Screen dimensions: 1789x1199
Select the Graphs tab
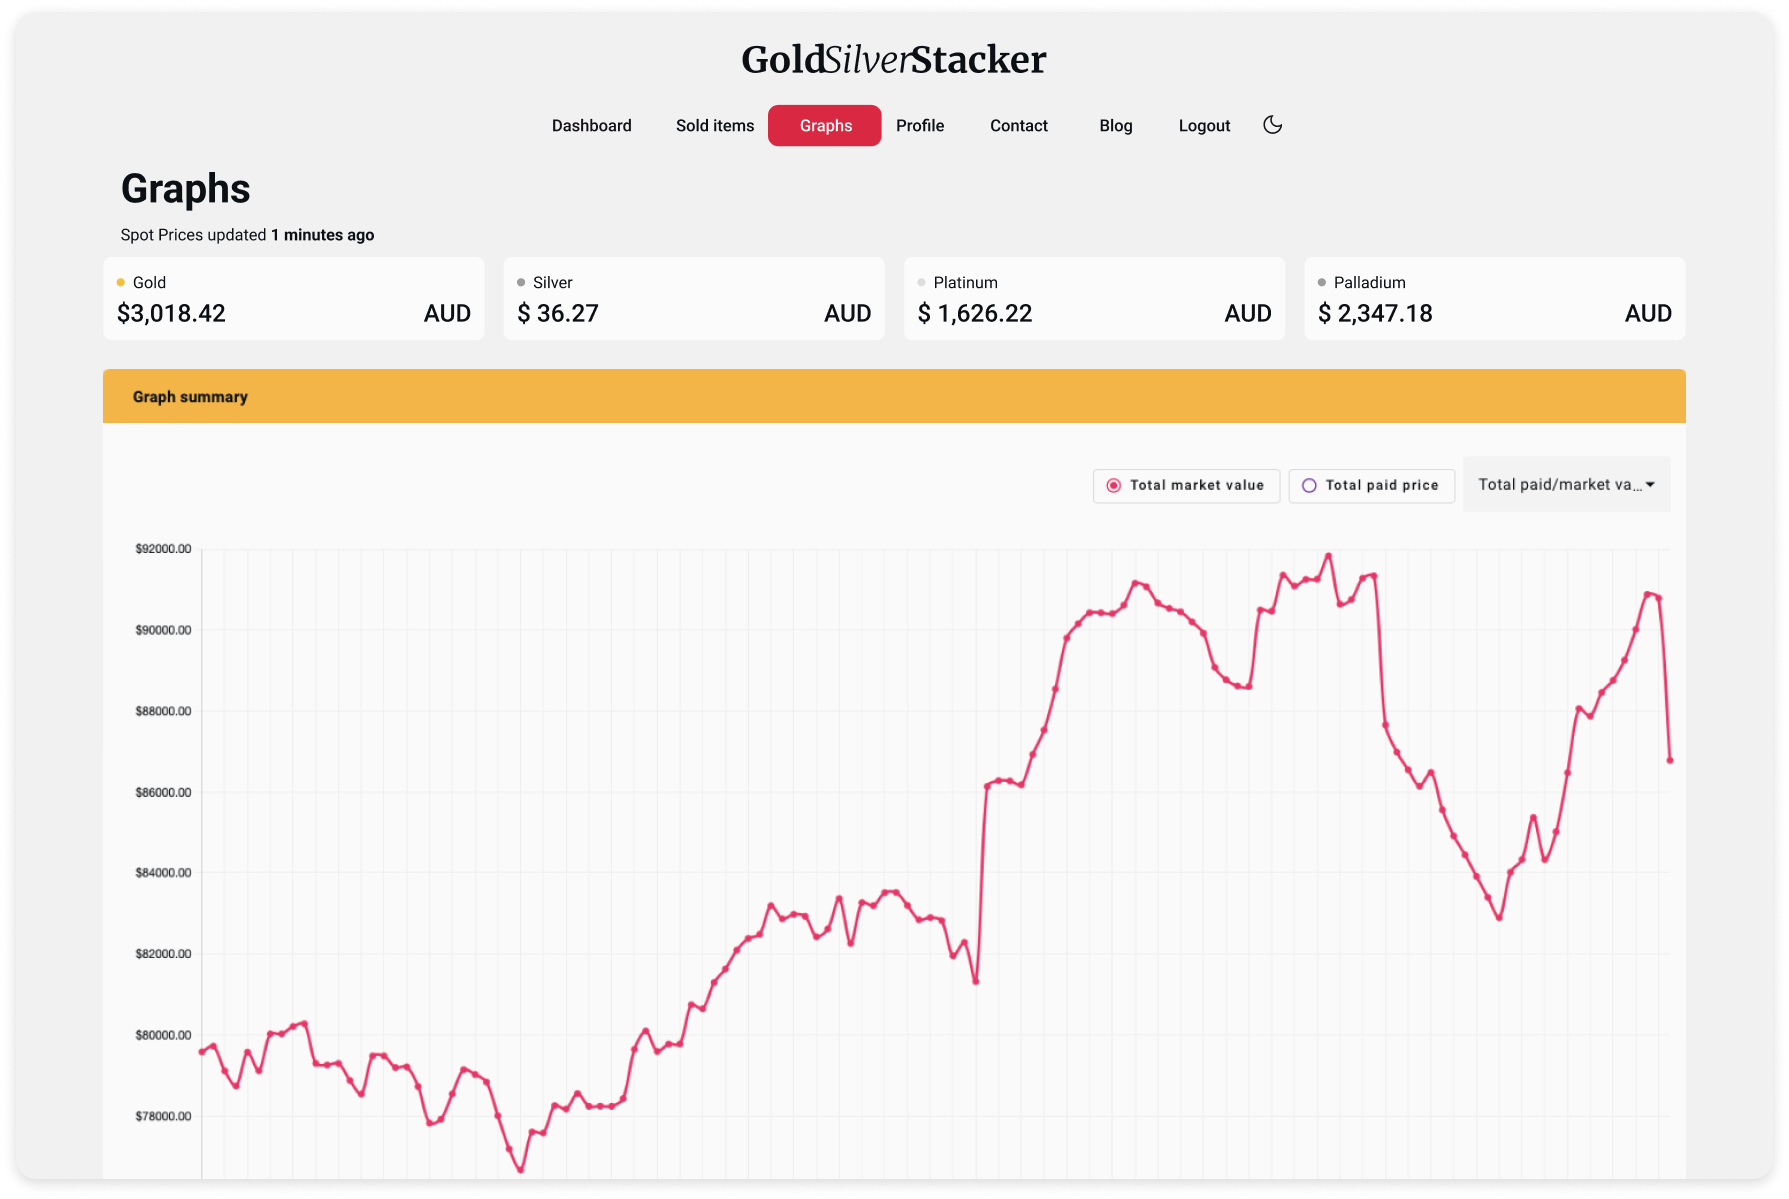pyautogui.click(x=824, y=126)
